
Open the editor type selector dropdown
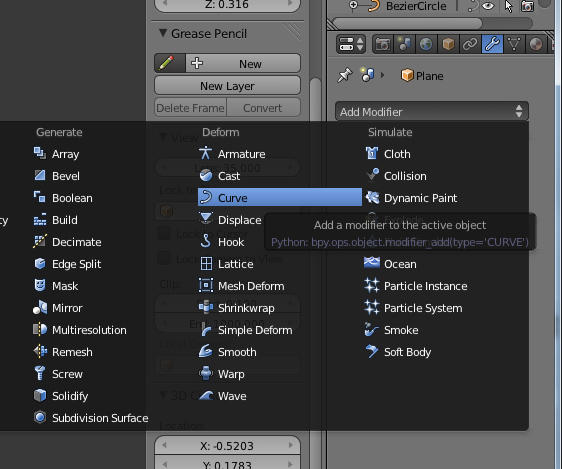(351, 44)
